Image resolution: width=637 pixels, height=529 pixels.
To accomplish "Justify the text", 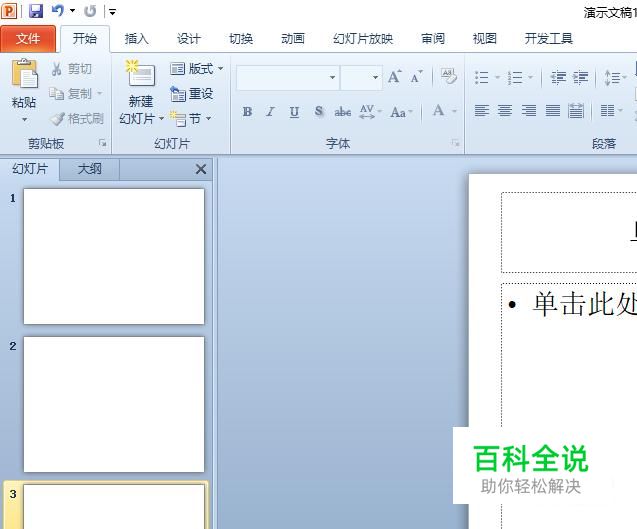I will [552, 111].
